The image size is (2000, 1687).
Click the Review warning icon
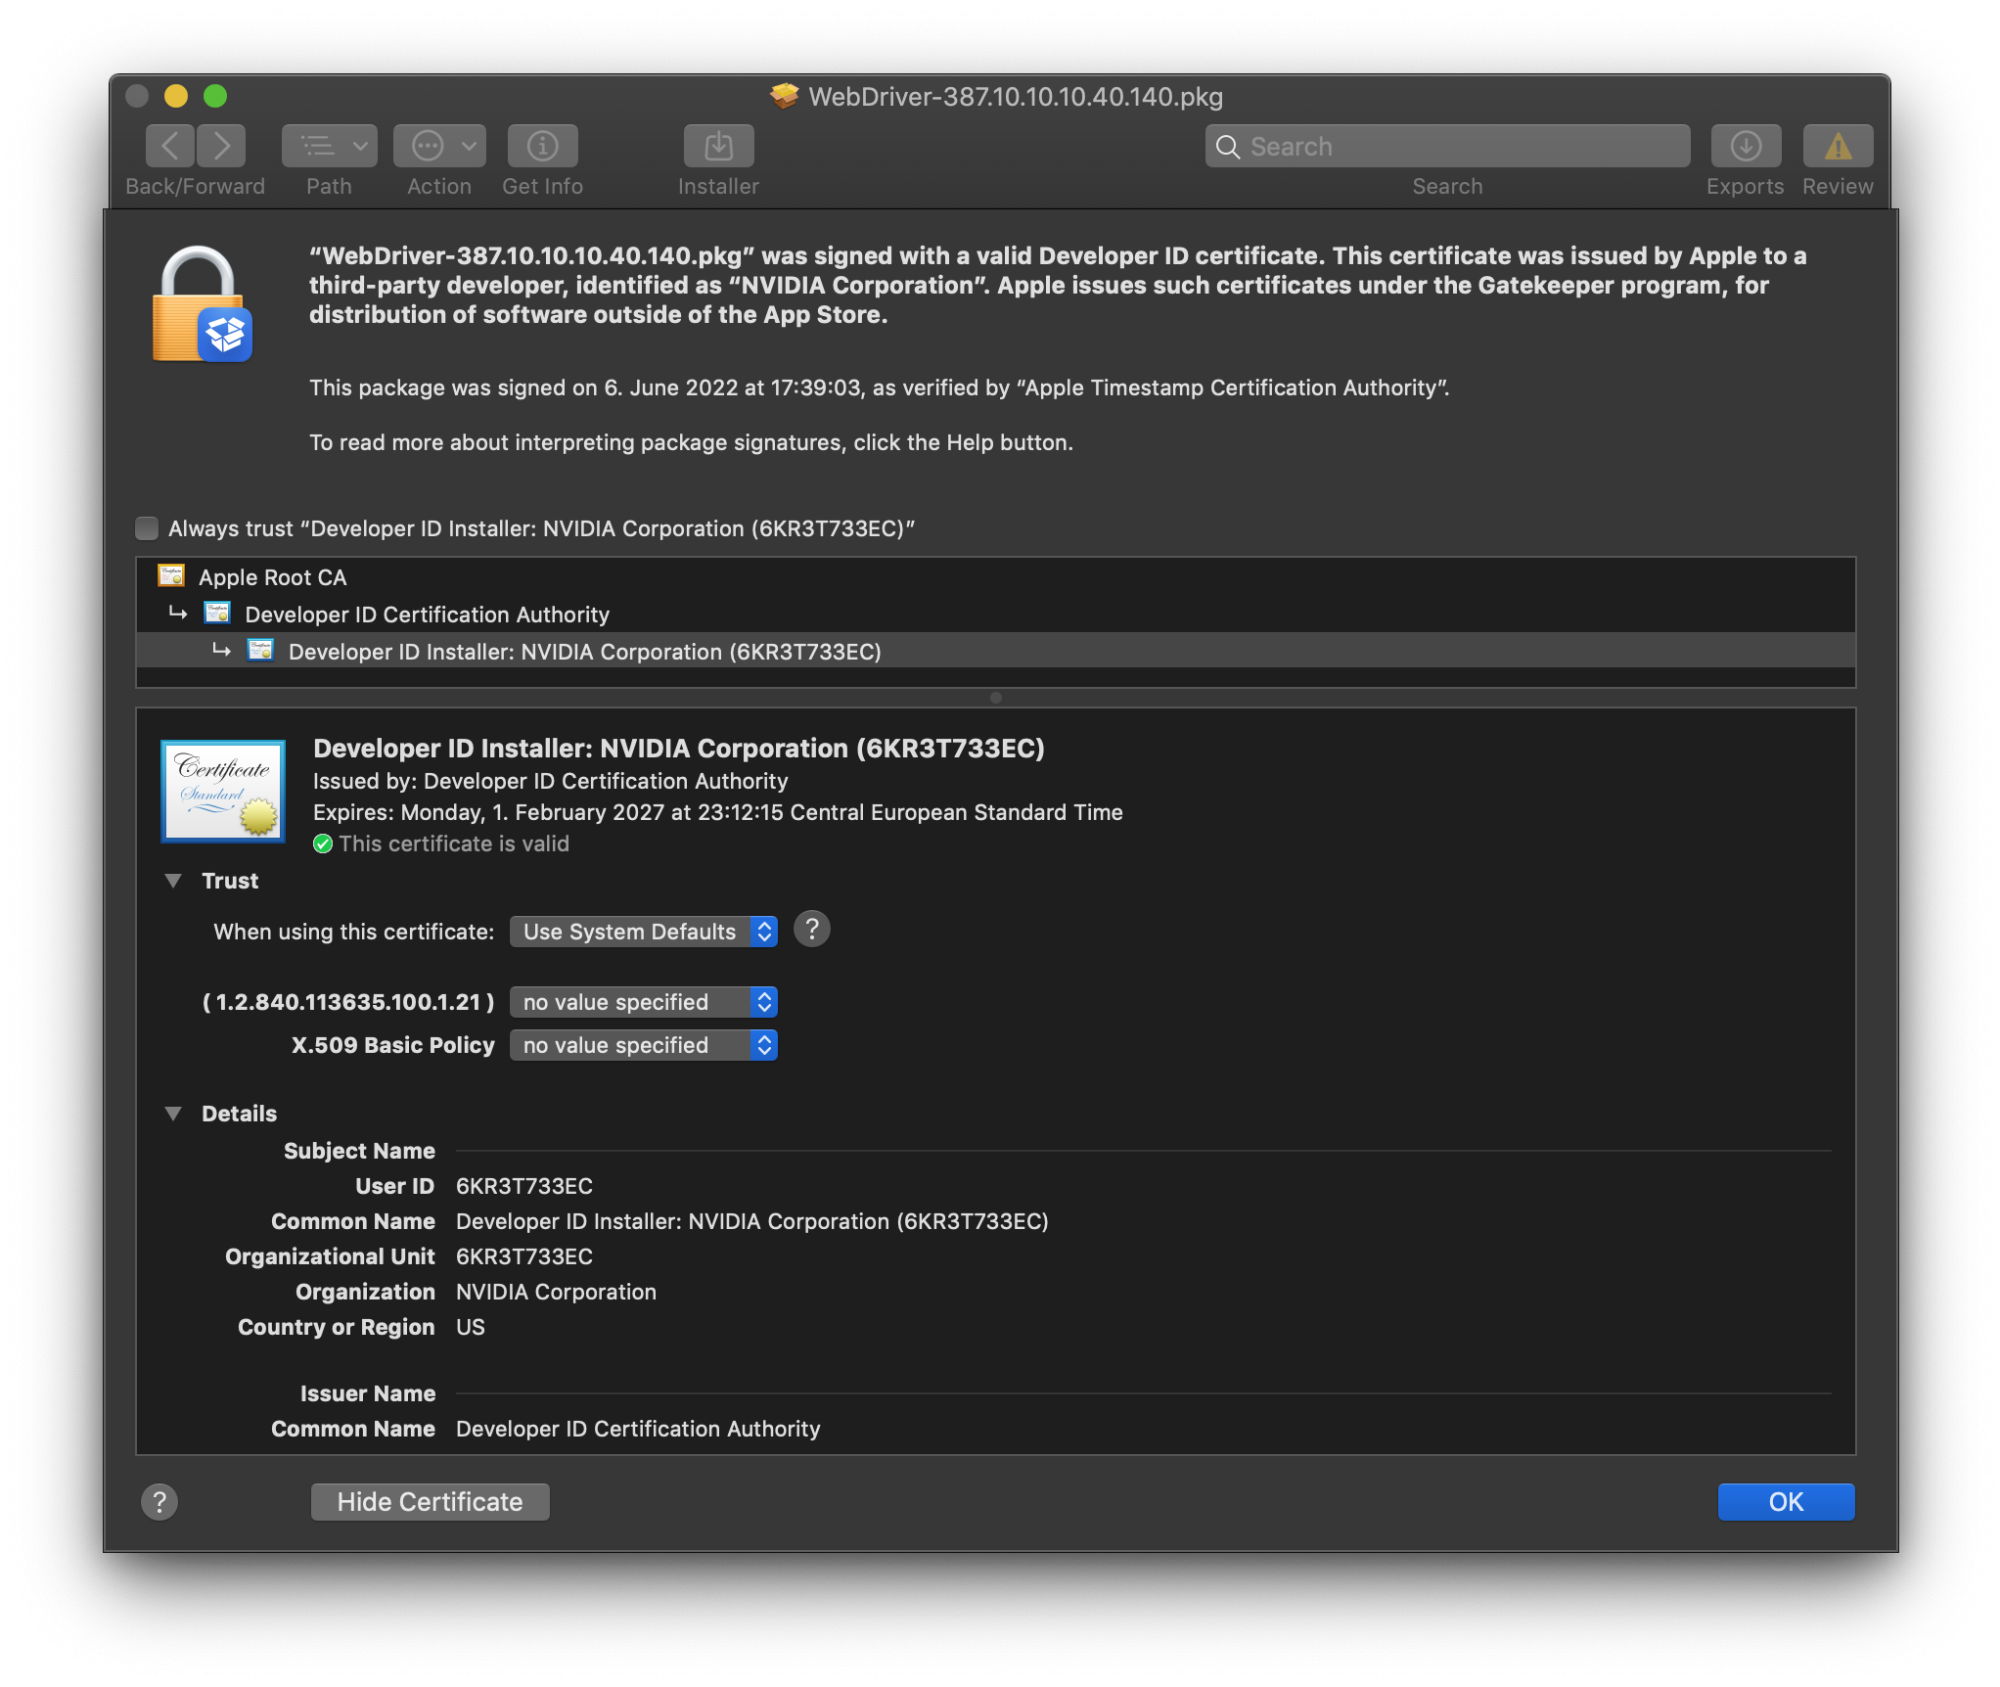(x=1837, y=146)
